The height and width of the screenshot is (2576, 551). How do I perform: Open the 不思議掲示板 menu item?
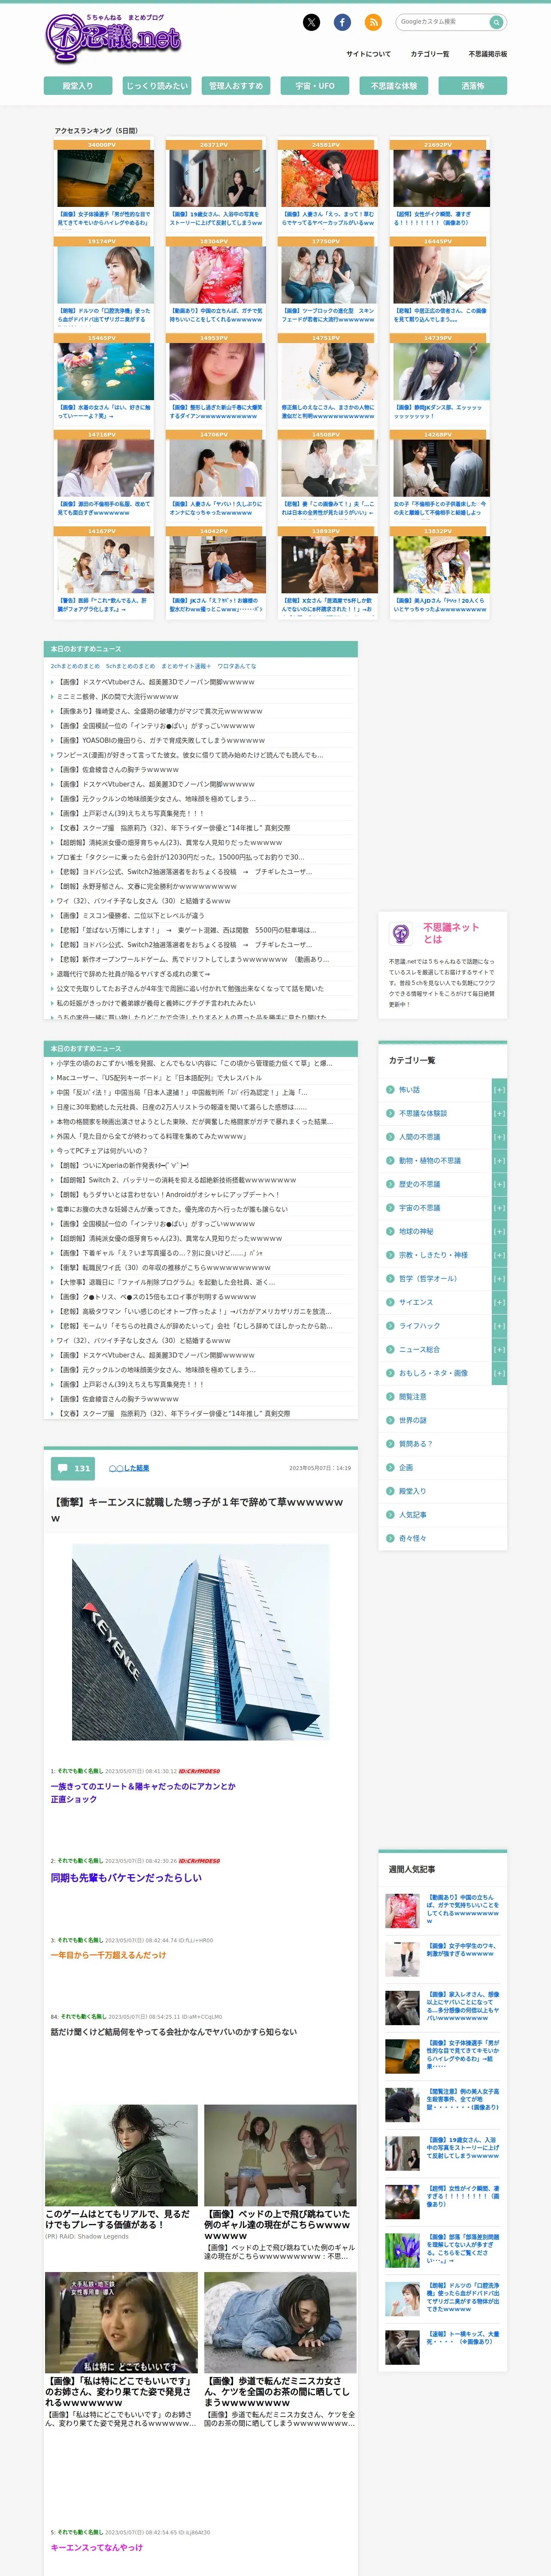point(488,54)
